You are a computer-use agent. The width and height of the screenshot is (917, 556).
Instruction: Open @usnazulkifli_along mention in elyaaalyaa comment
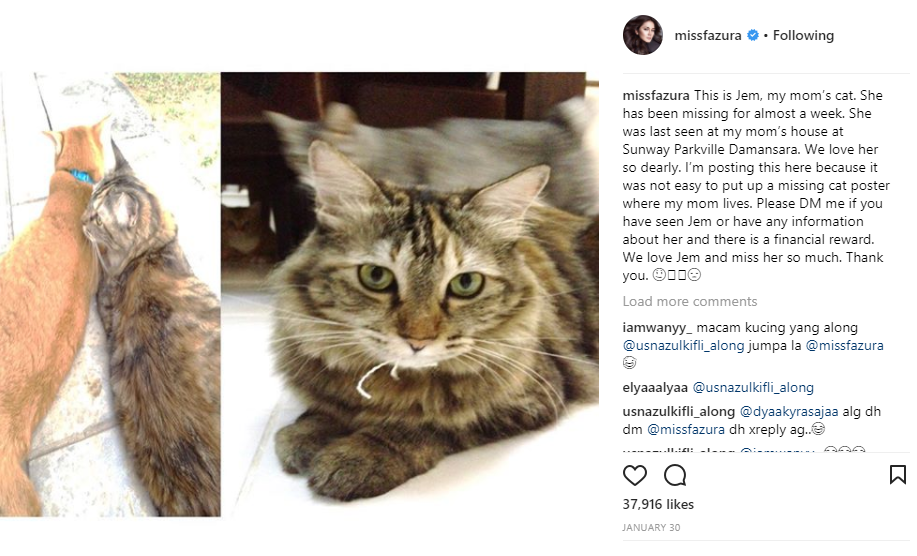(x=753, y=388)
